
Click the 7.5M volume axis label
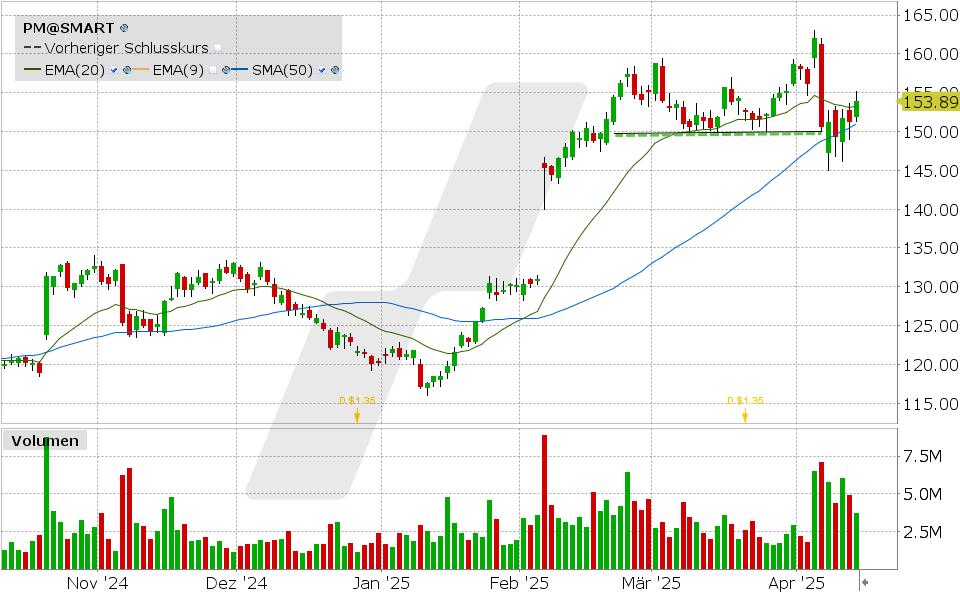pos(923,456)
